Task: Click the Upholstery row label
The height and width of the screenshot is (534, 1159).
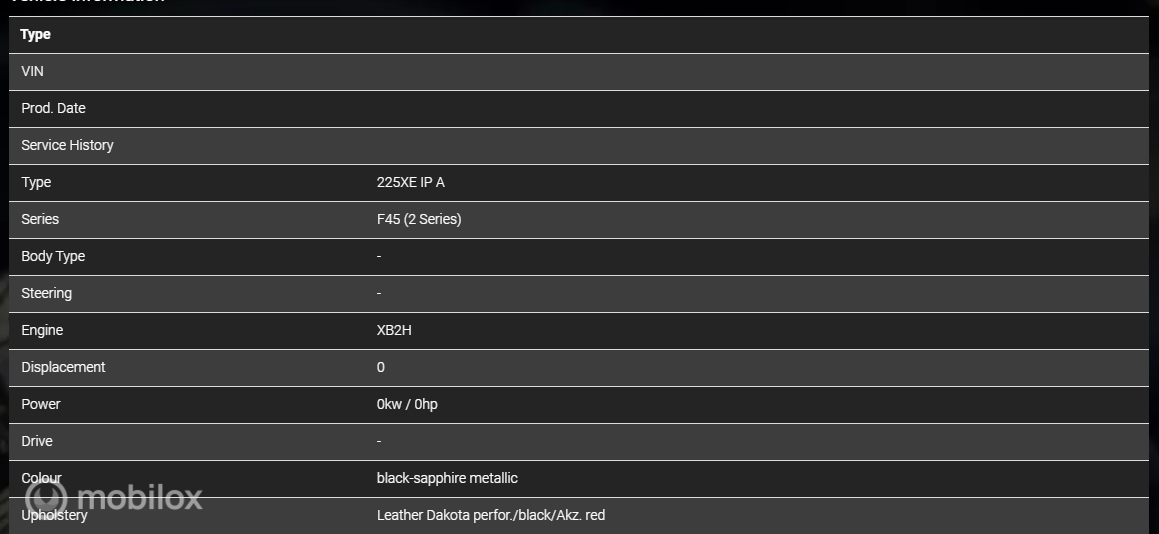Action: tap(54, 515)
